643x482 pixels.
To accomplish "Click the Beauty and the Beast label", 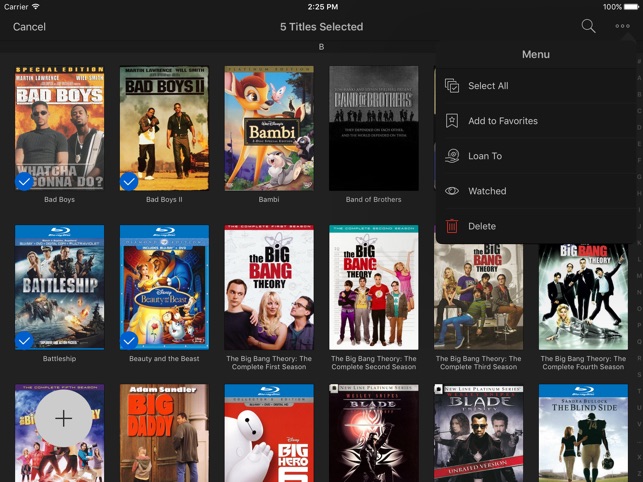I will pos(164,359).
